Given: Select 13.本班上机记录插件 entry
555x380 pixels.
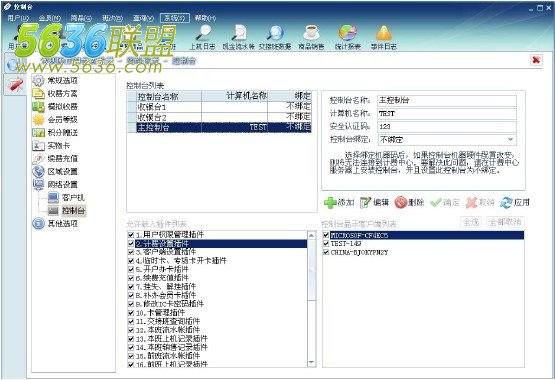Looking at the screenshot, I should tap(172, 339).
